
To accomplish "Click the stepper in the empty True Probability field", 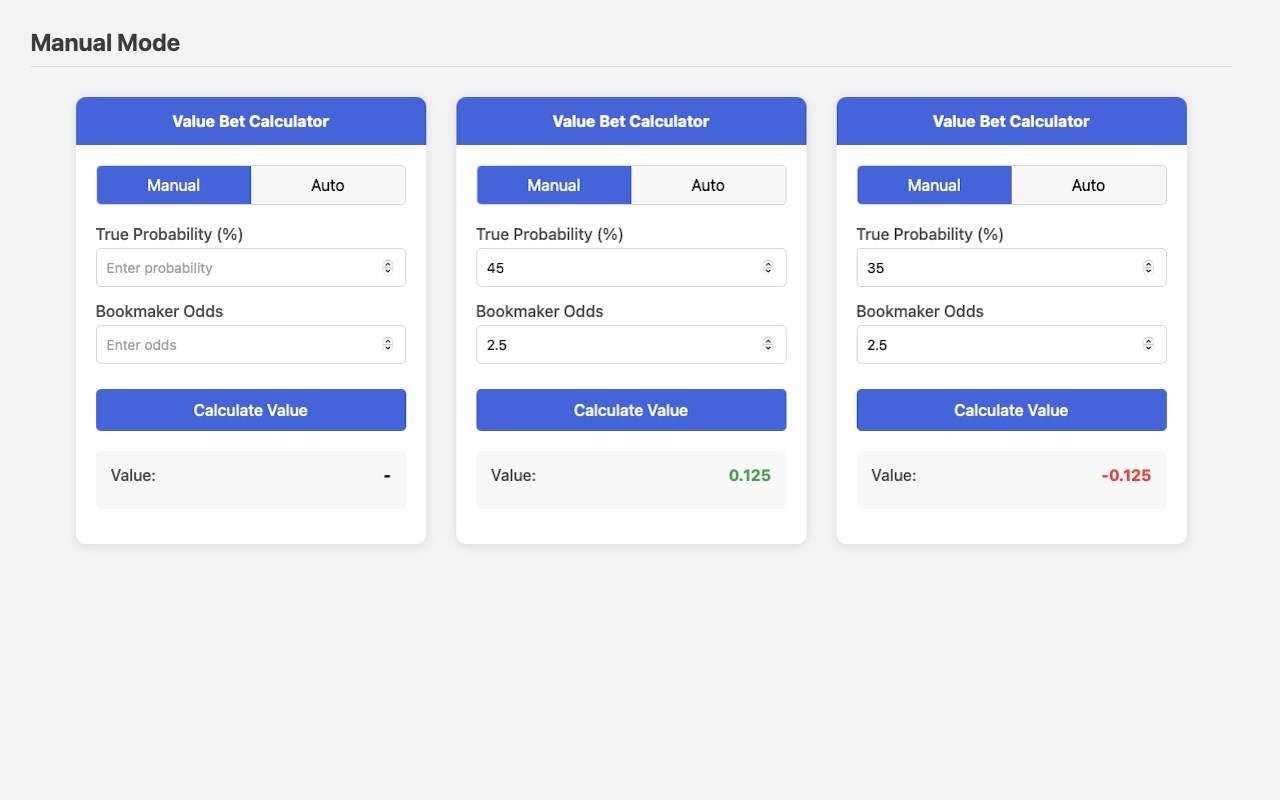I will pos(387,268).
